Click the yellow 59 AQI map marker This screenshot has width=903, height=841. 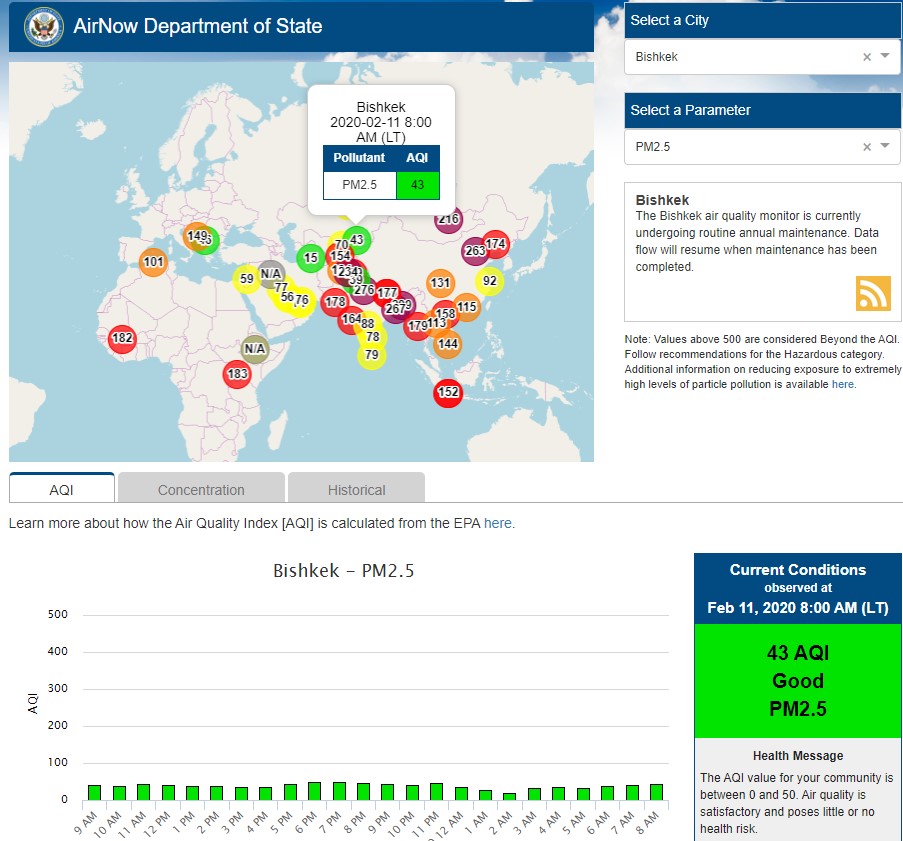(246, 278)
